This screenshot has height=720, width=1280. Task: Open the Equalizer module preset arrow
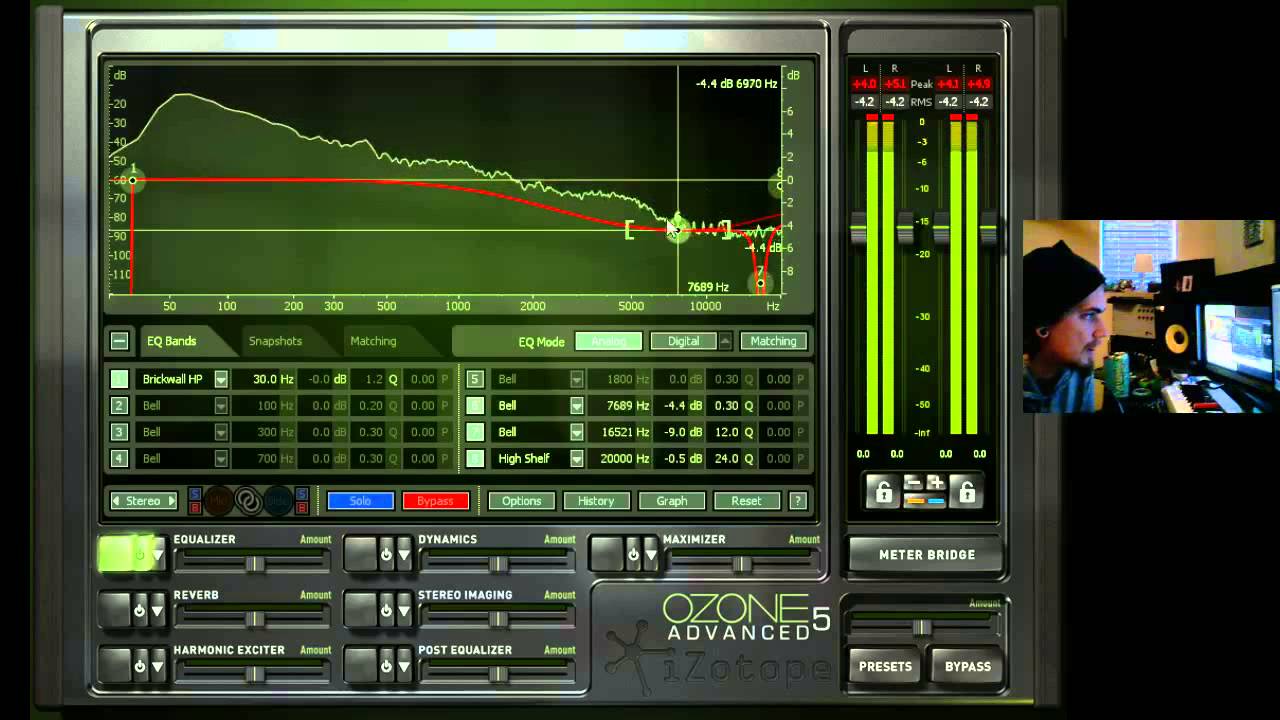coord(158,554)
